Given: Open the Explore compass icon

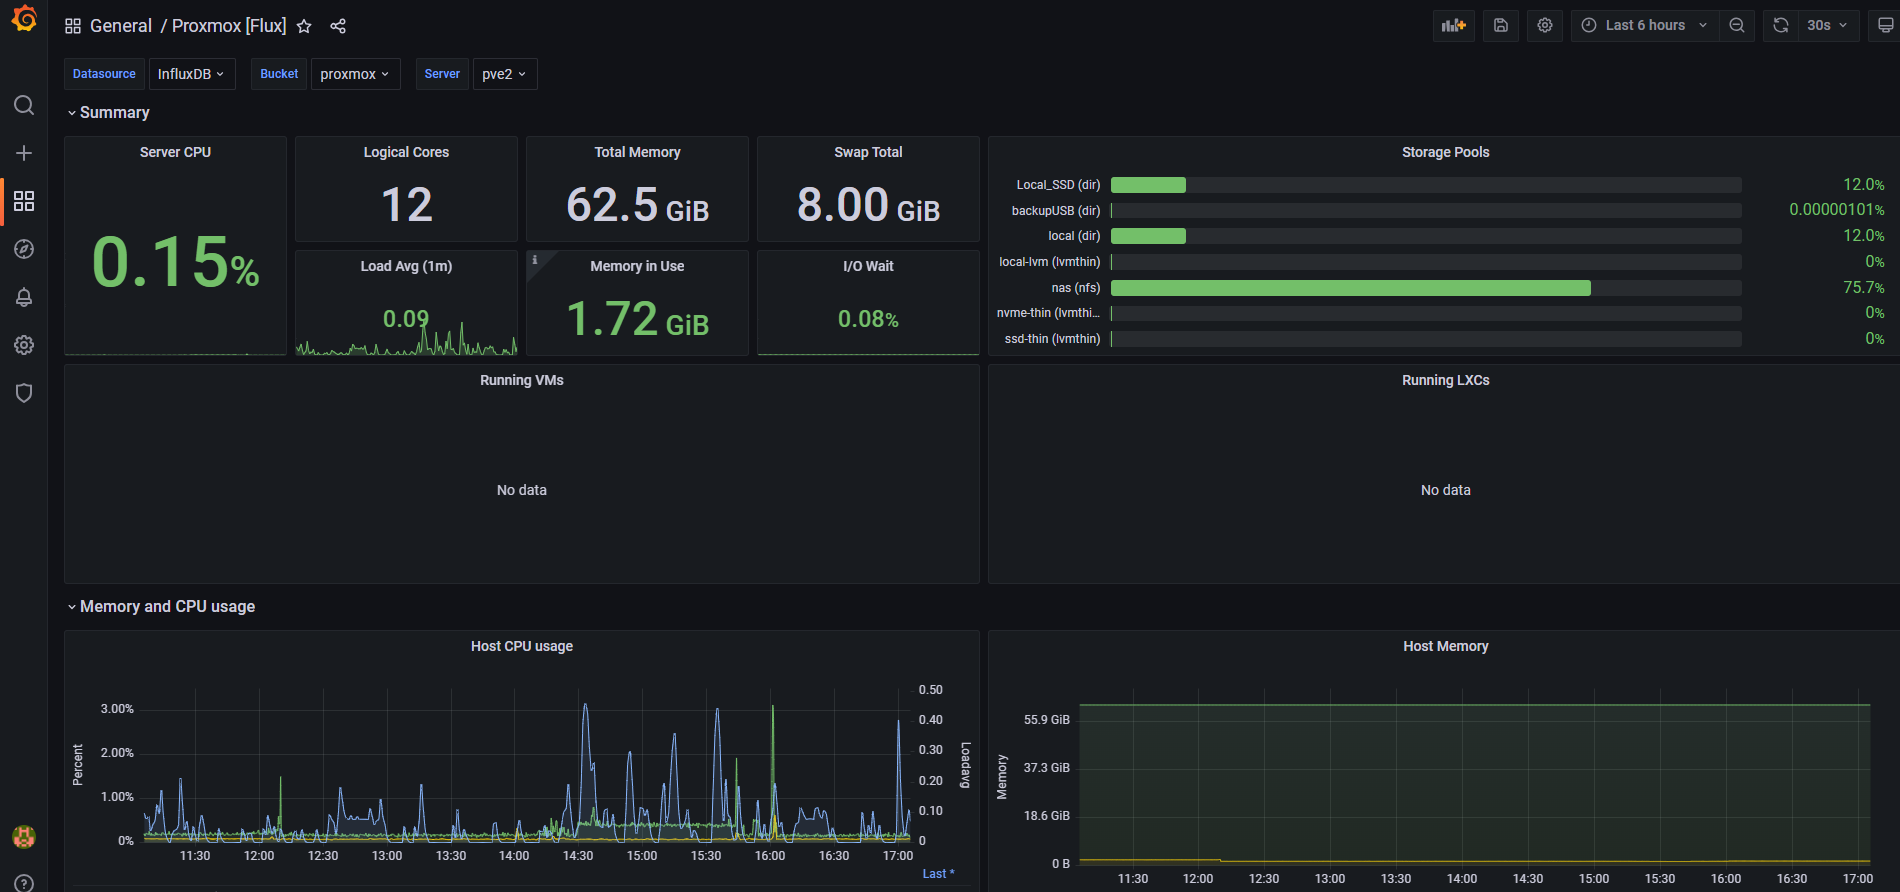Looking at the screenshot, I should click(x=24, y=249).
